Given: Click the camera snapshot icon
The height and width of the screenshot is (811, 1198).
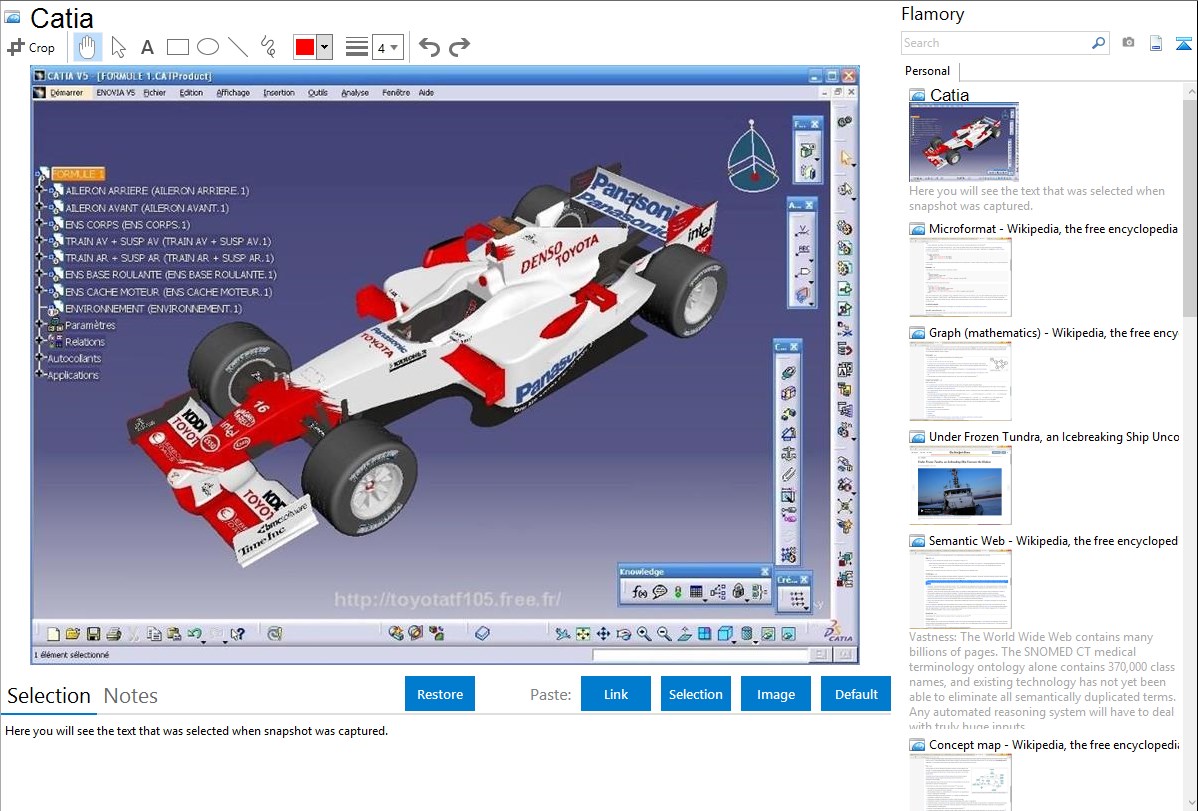Looking at the screenshot, I should pyautogui.click(x=1128, y=43).
